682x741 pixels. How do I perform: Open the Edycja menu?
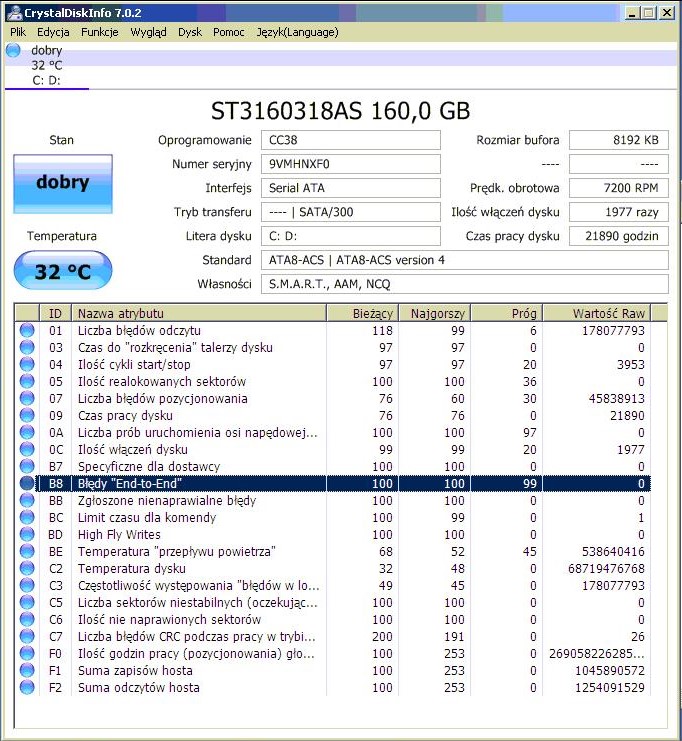point(53,32)
